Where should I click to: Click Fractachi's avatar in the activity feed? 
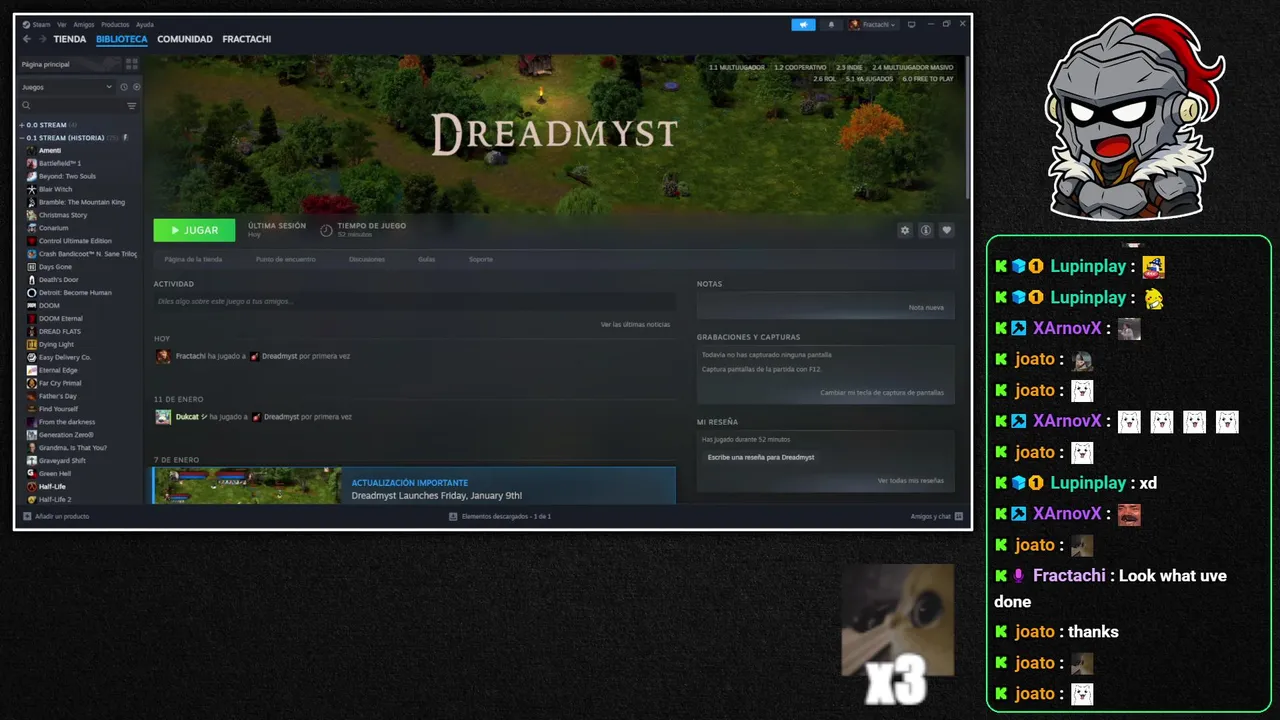pyautogui.click(x=163, y=356)
